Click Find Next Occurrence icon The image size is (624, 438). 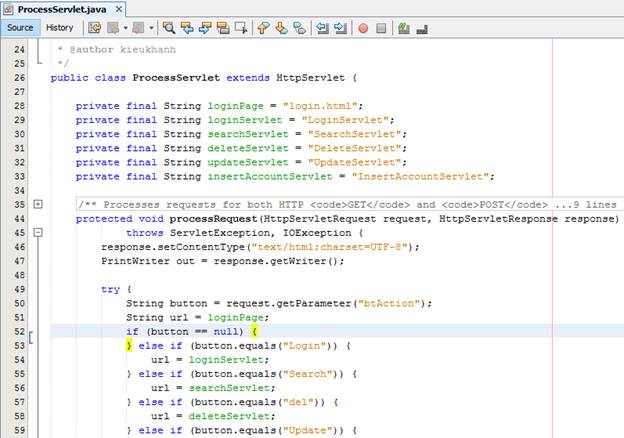pyautogui.click(x=205, y=28)
